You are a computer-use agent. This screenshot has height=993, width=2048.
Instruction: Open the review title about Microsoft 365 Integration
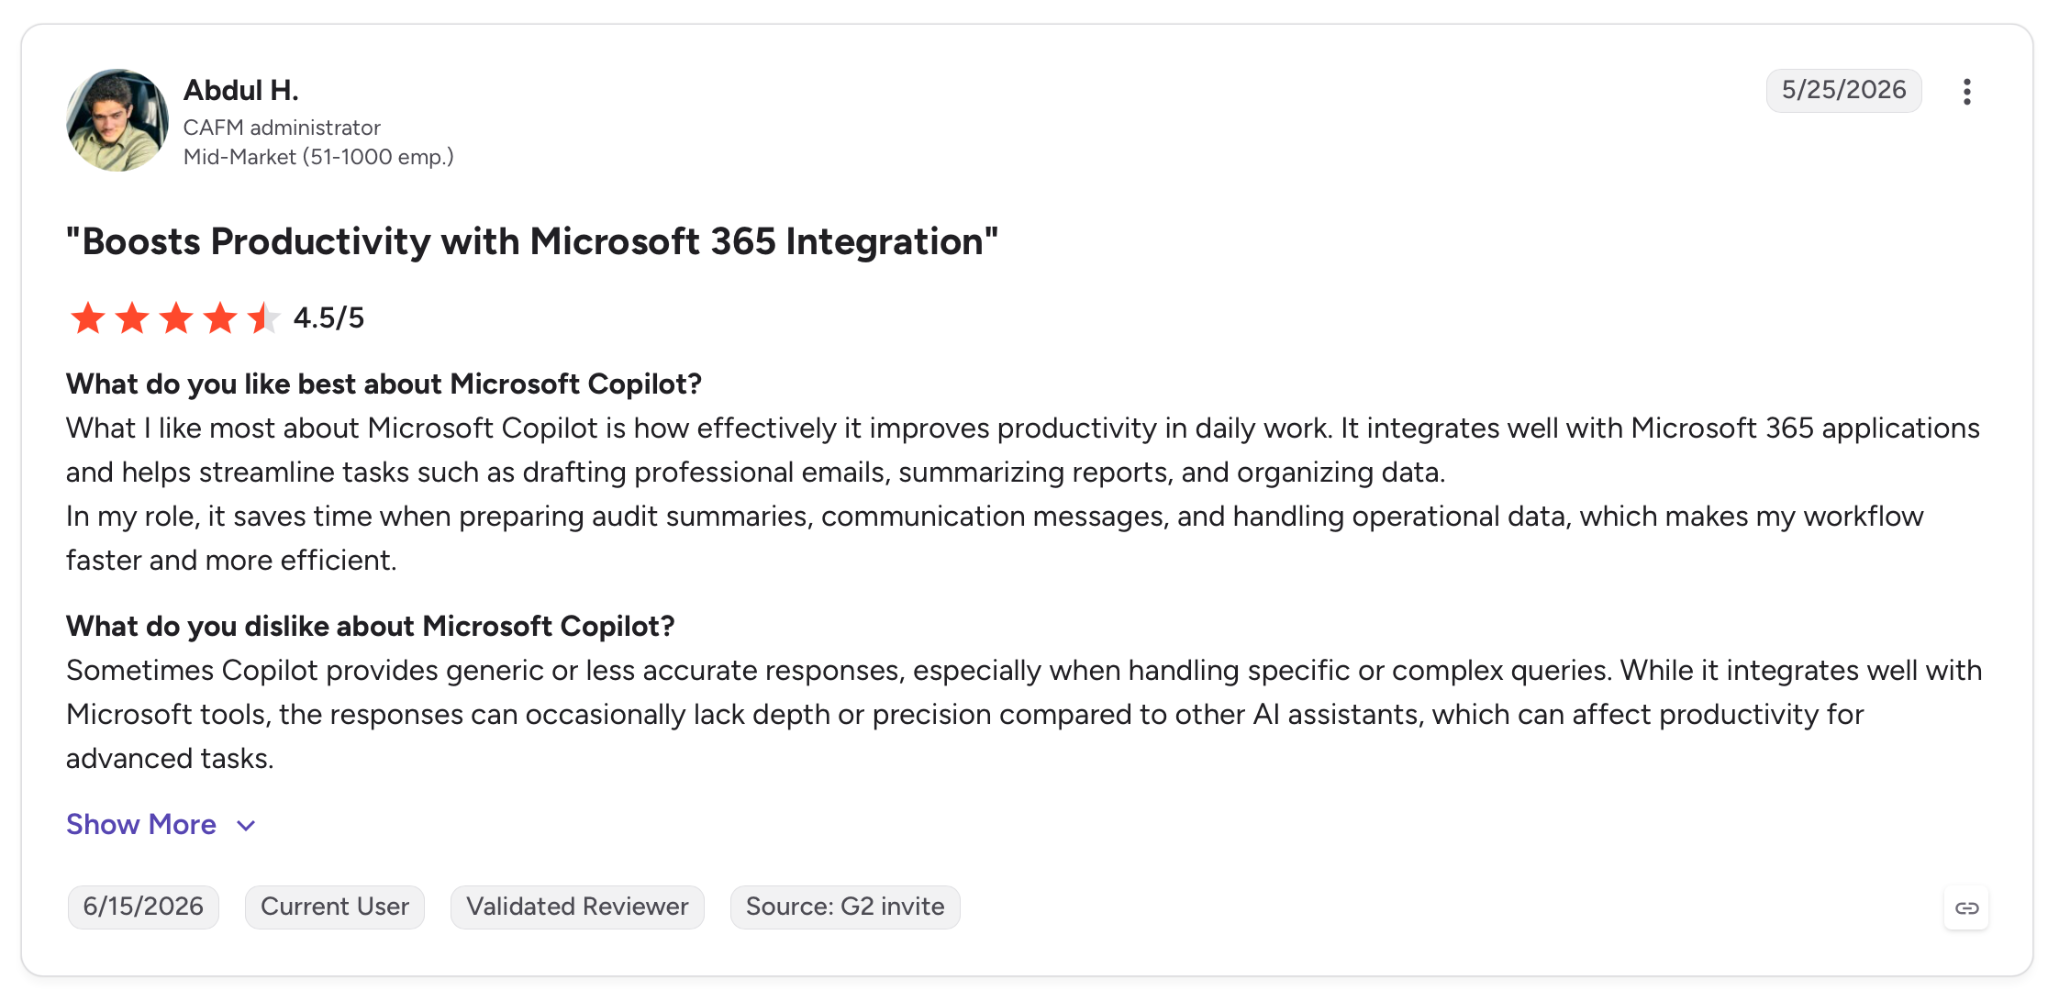532,242
